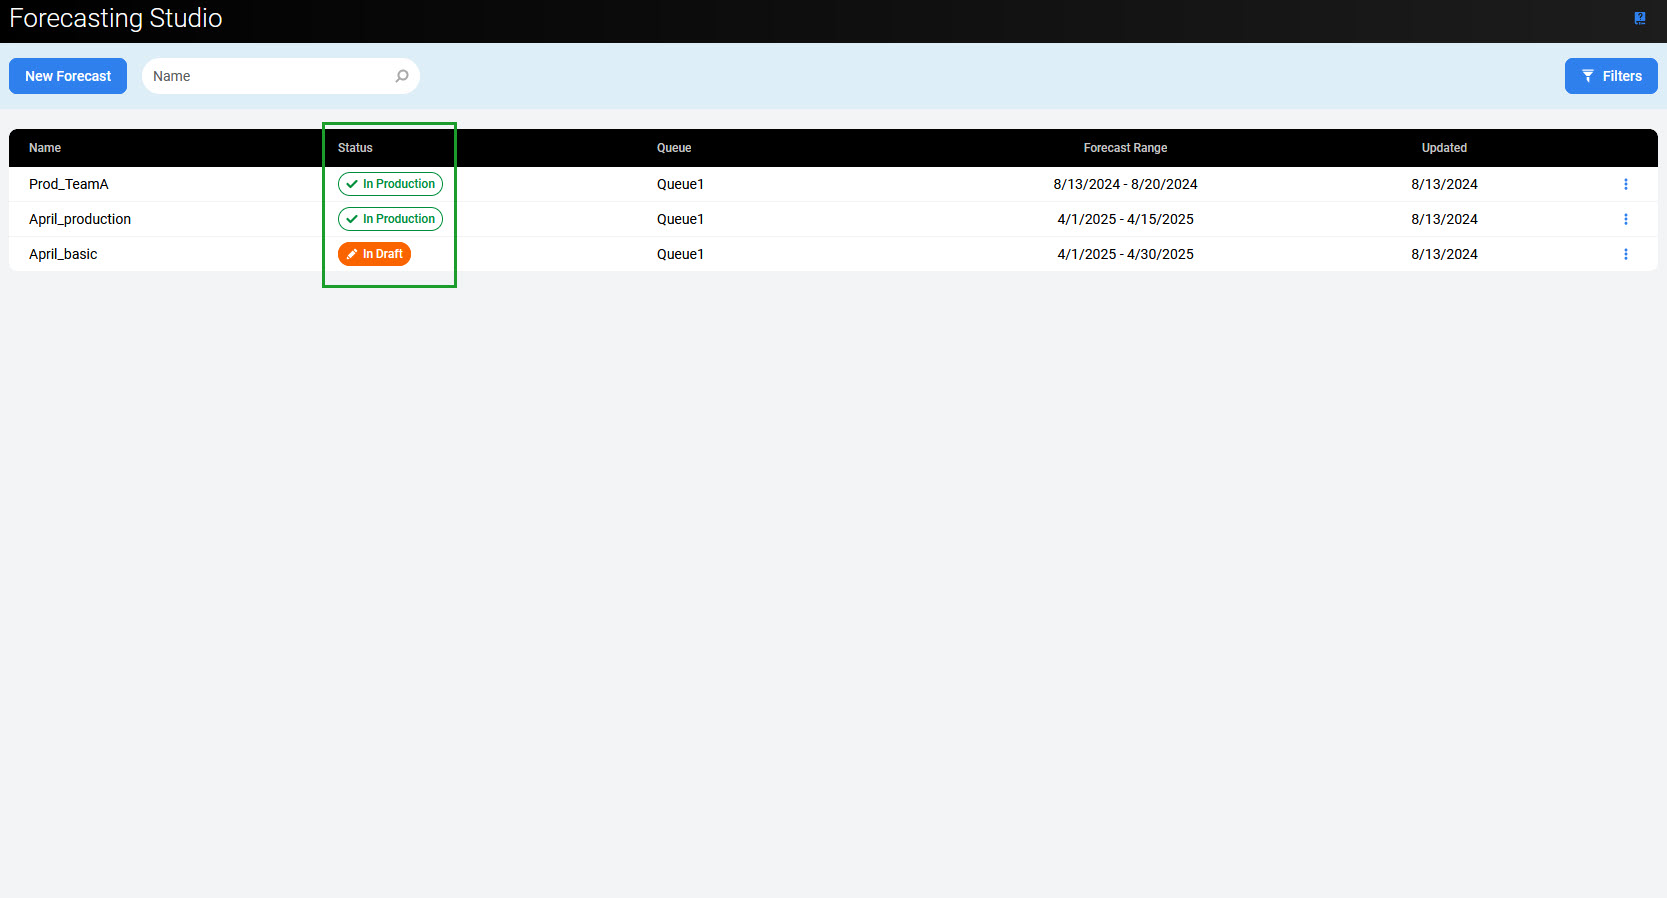Open the three-dot menu for Prod_TeamA
1667x898 pixels.
pyautogui.click(x=1625, y=184)
